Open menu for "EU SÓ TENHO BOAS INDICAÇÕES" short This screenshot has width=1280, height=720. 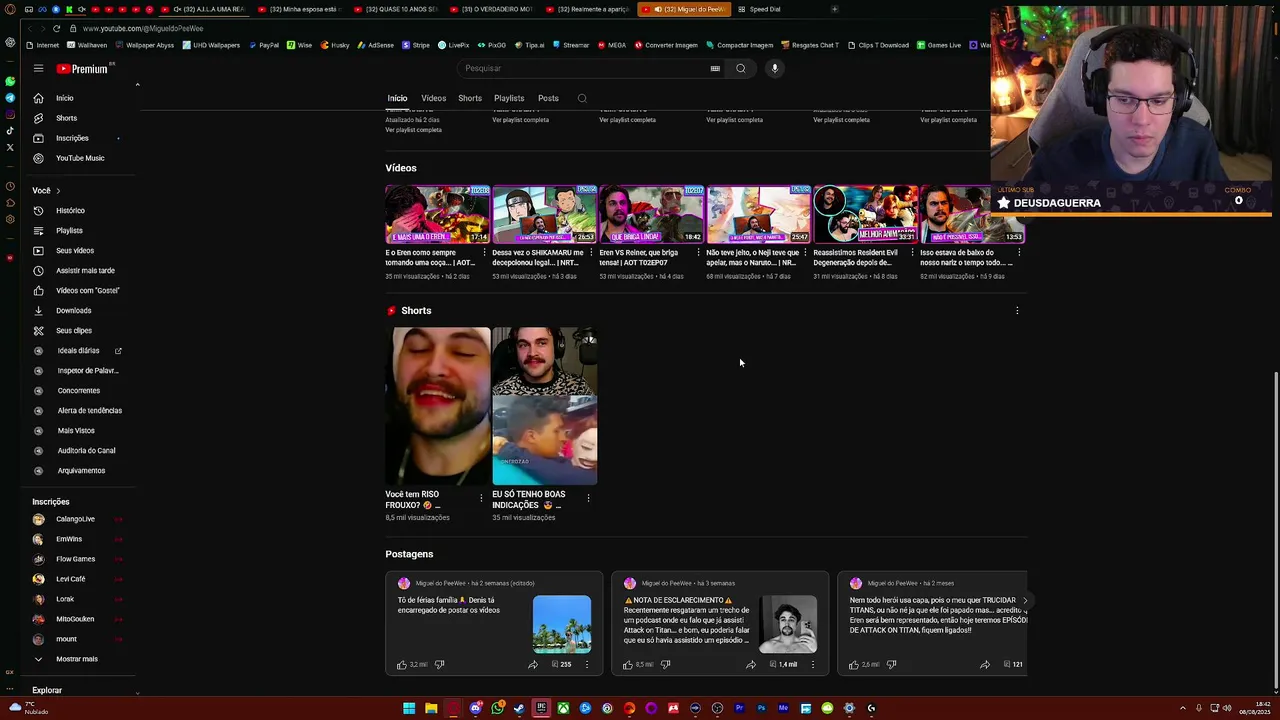[588, 497]
